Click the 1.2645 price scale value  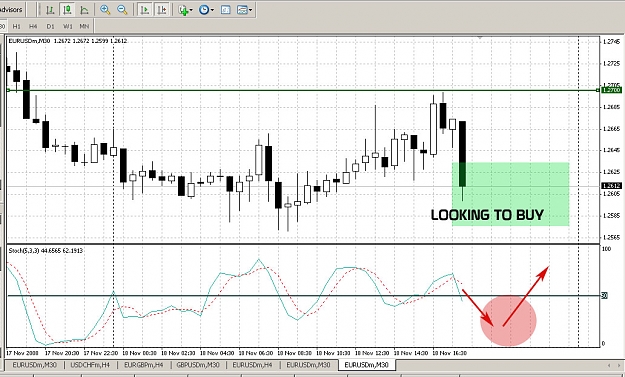611,150
